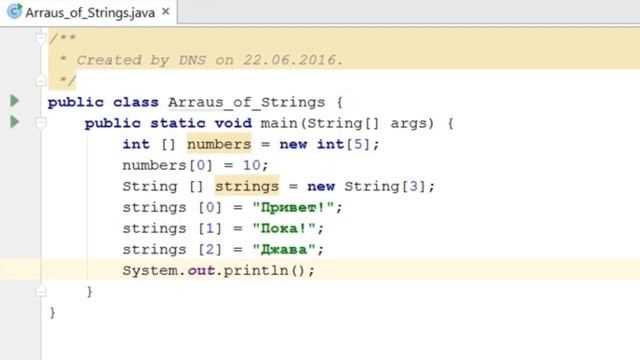
Task: Click 'new String[3]' expression
Action: (x=367, y=186)
